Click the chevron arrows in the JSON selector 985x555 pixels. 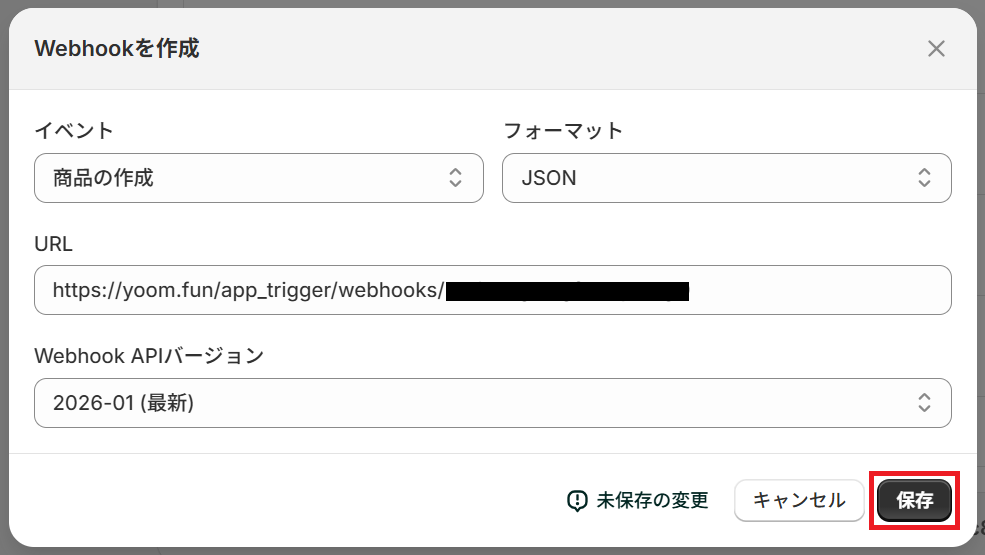click(x=923, y=178)
